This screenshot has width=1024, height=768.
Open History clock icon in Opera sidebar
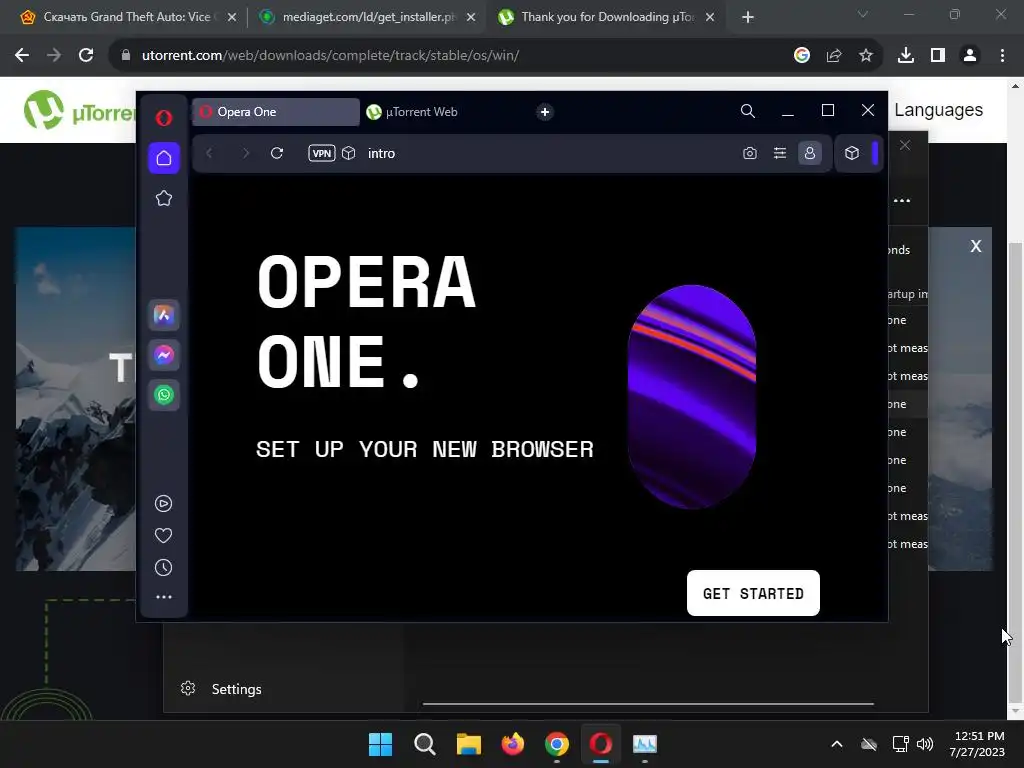(163, 568)
